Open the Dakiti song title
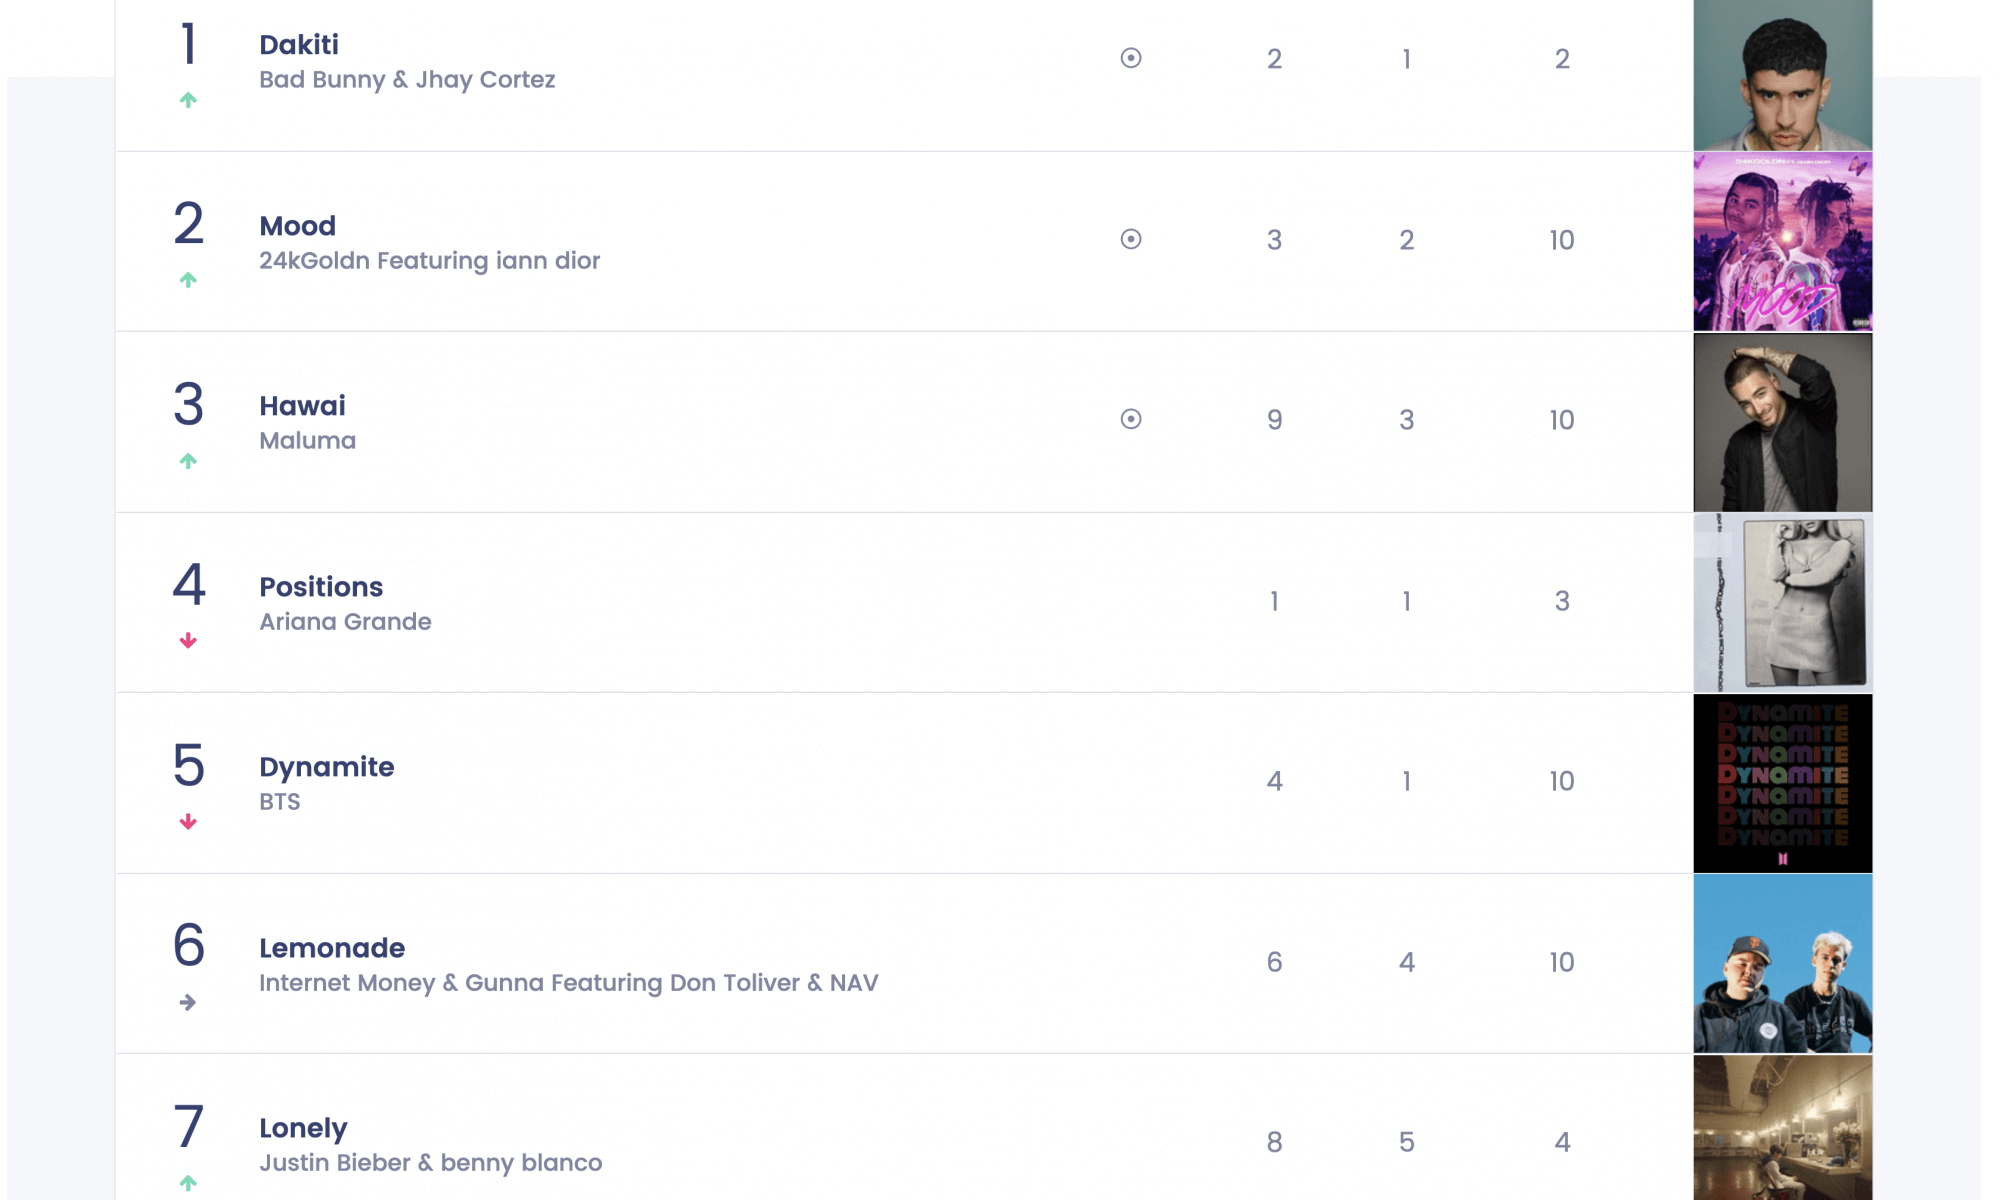 [299, 45]
